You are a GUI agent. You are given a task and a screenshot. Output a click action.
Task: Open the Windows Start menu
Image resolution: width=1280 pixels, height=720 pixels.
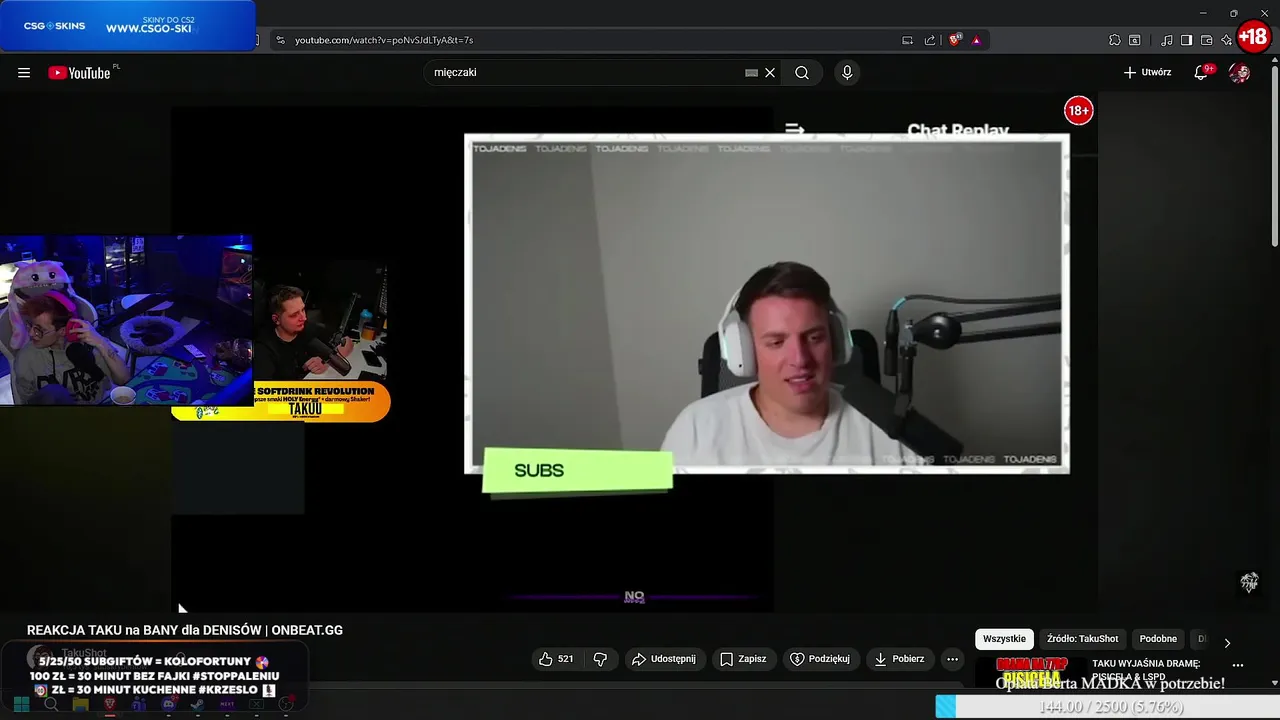pos(21,705)
